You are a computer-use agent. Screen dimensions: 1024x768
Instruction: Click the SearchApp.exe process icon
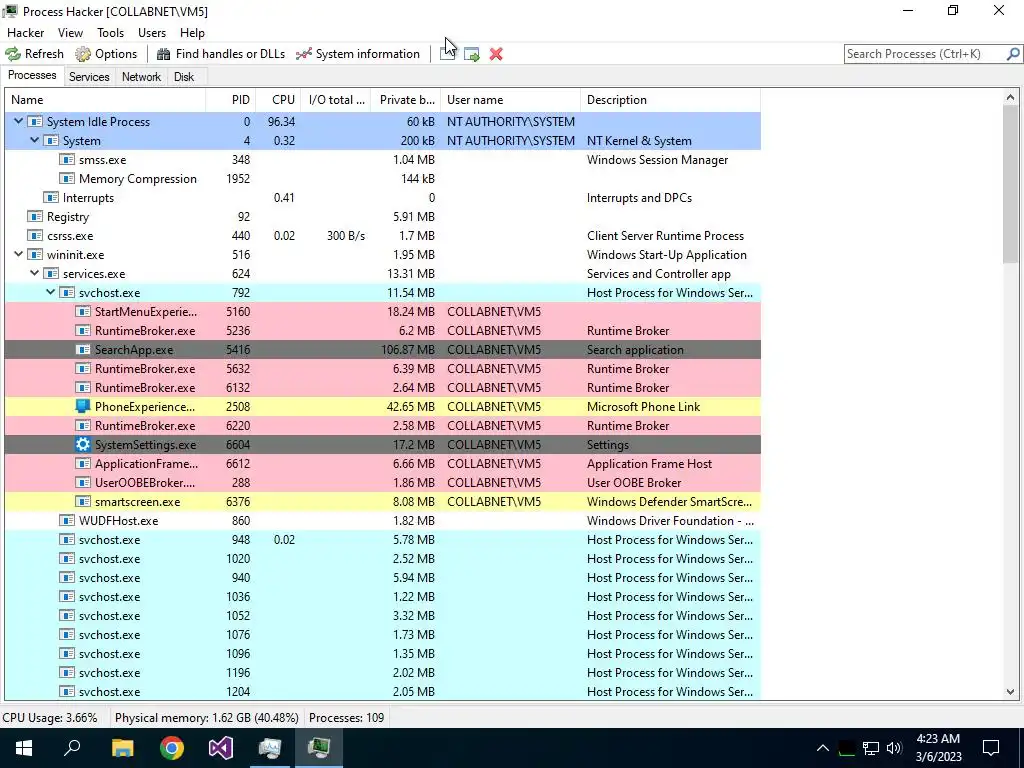point(82,349)
